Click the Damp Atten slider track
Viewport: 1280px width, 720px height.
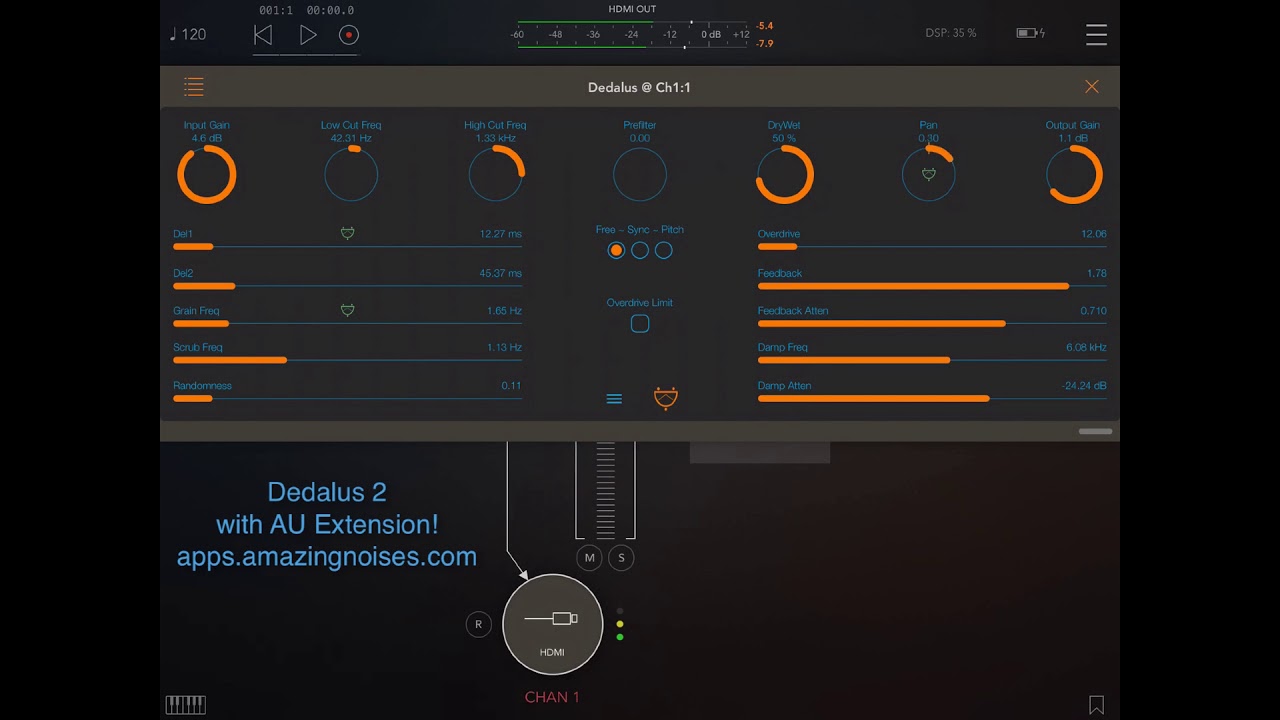click(x=932, y=398)
